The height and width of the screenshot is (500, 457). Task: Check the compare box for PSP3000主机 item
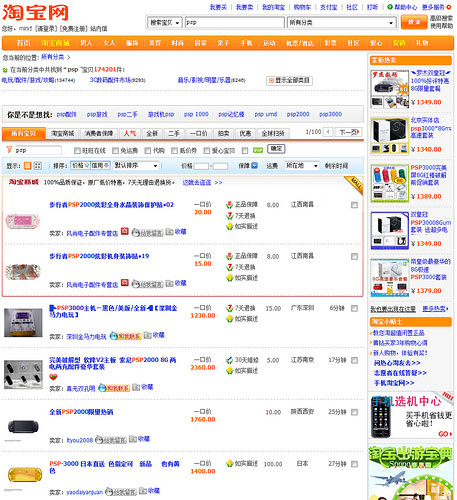point(354,308)
